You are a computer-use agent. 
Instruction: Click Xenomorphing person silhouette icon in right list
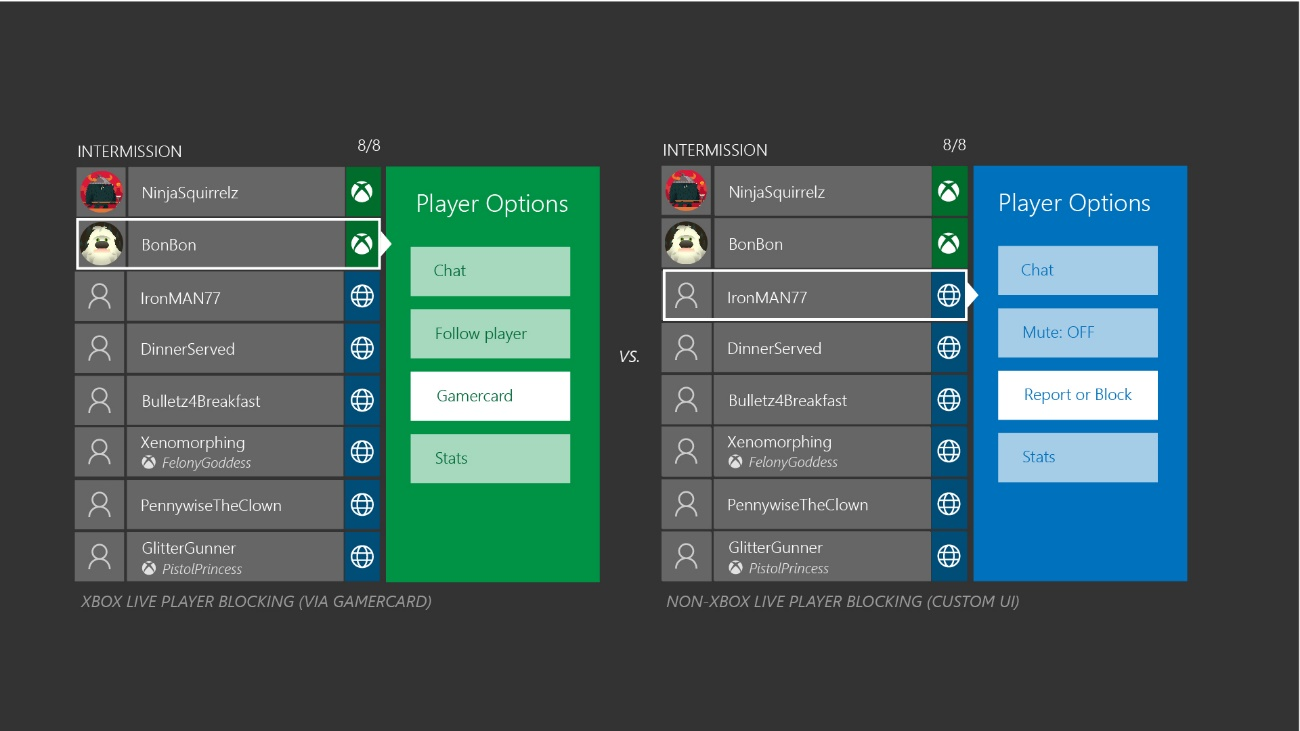pos(686,451)
